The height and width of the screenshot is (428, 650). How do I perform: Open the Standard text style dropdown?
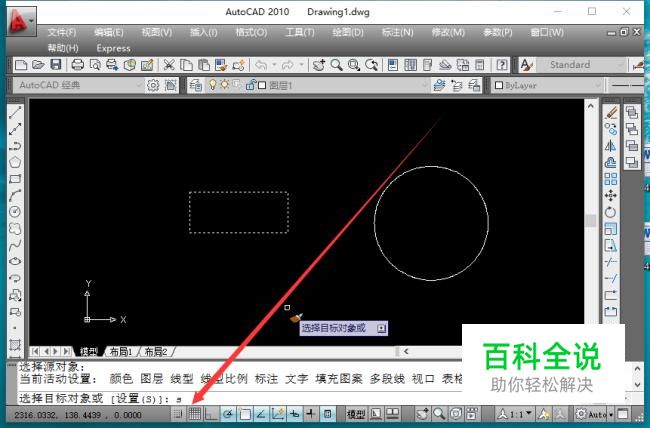[x=580, y=65]
